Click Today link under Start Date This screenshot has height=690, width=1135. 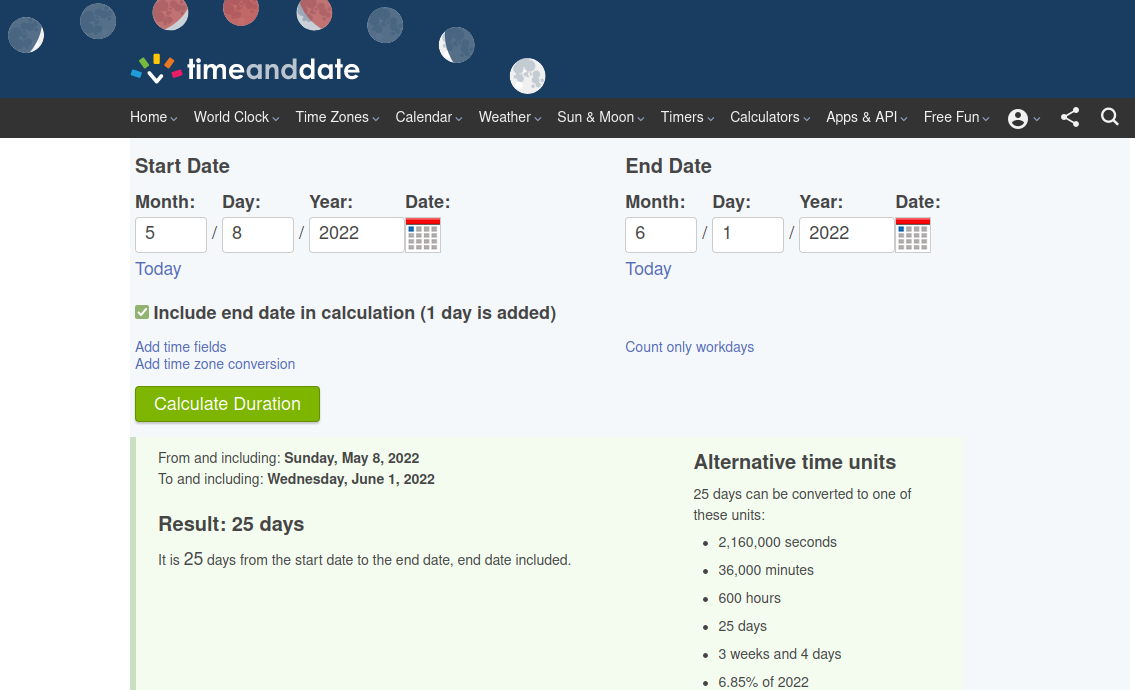pyautogui.click(x=158, y=269)
